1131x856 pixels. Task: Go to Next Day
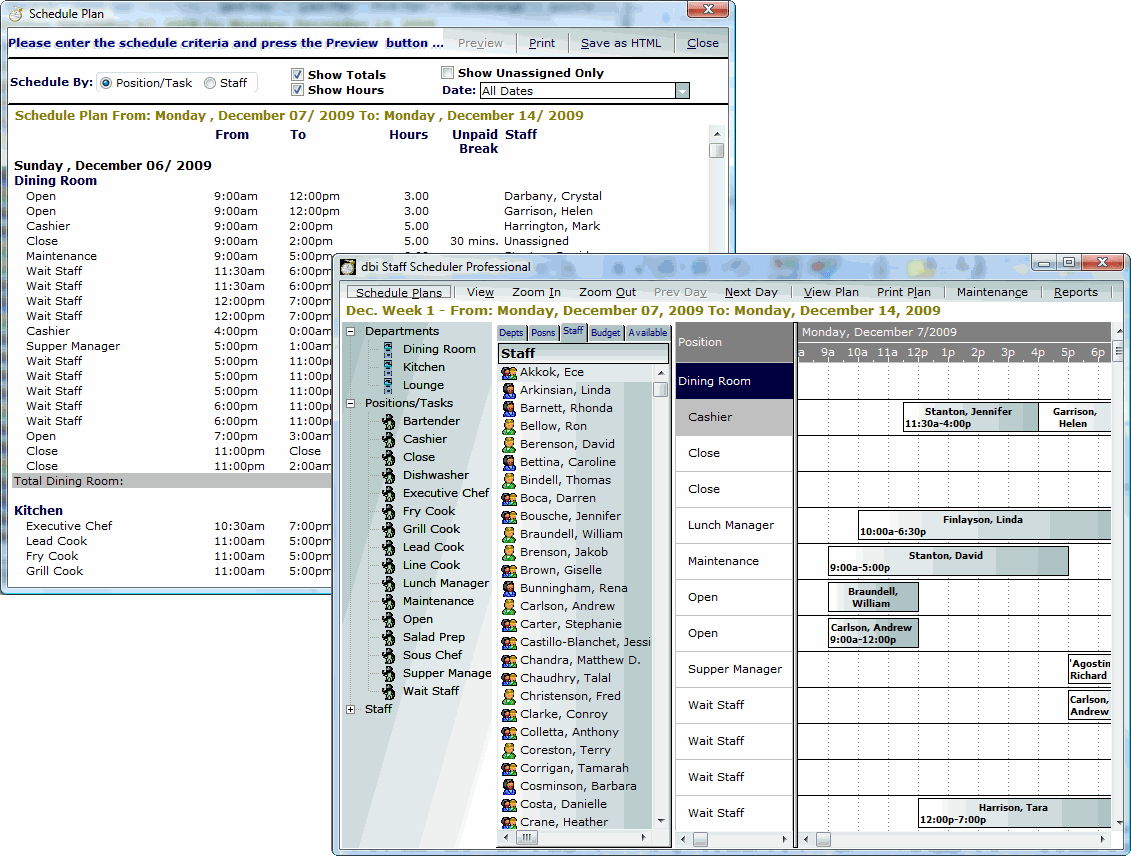pos(751,292)
